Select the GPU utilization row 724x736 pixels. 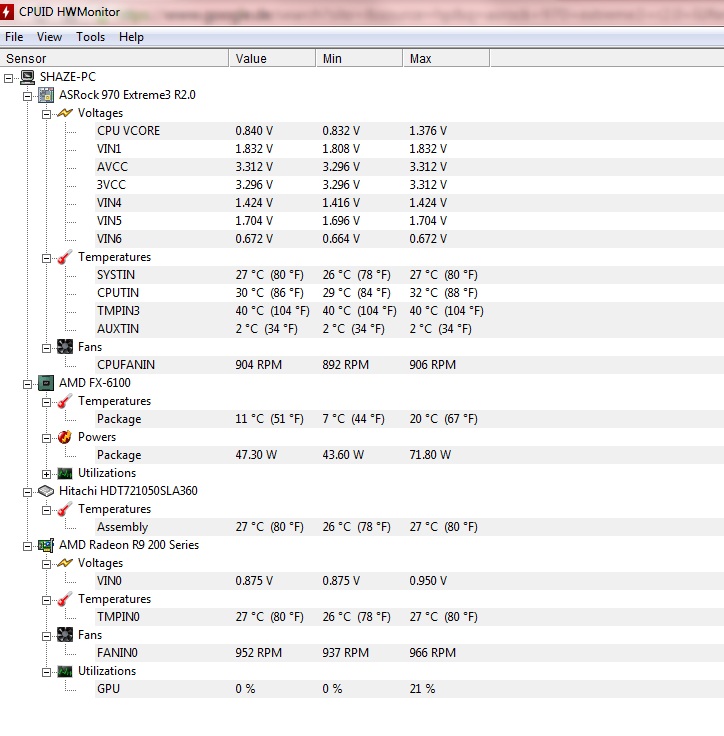(409, 689)
